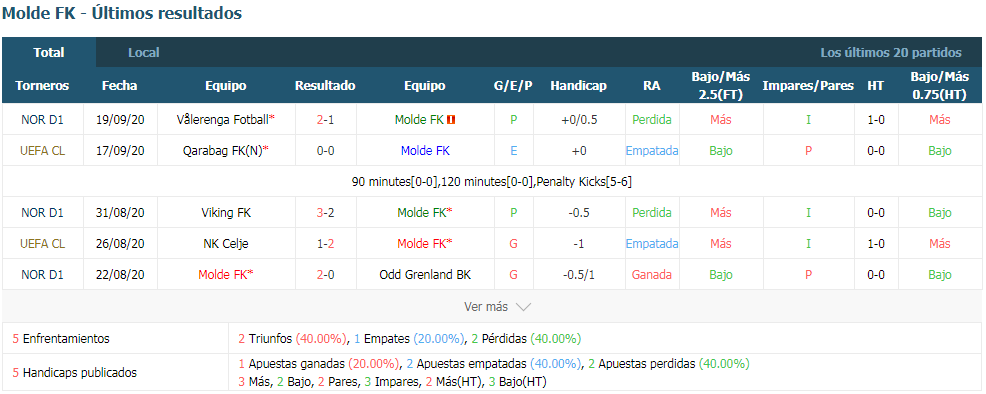The height and width of the screenshot is (394, 986).
Task: Open the Los últimos 20 partidos selector
Action: [890, 53]
